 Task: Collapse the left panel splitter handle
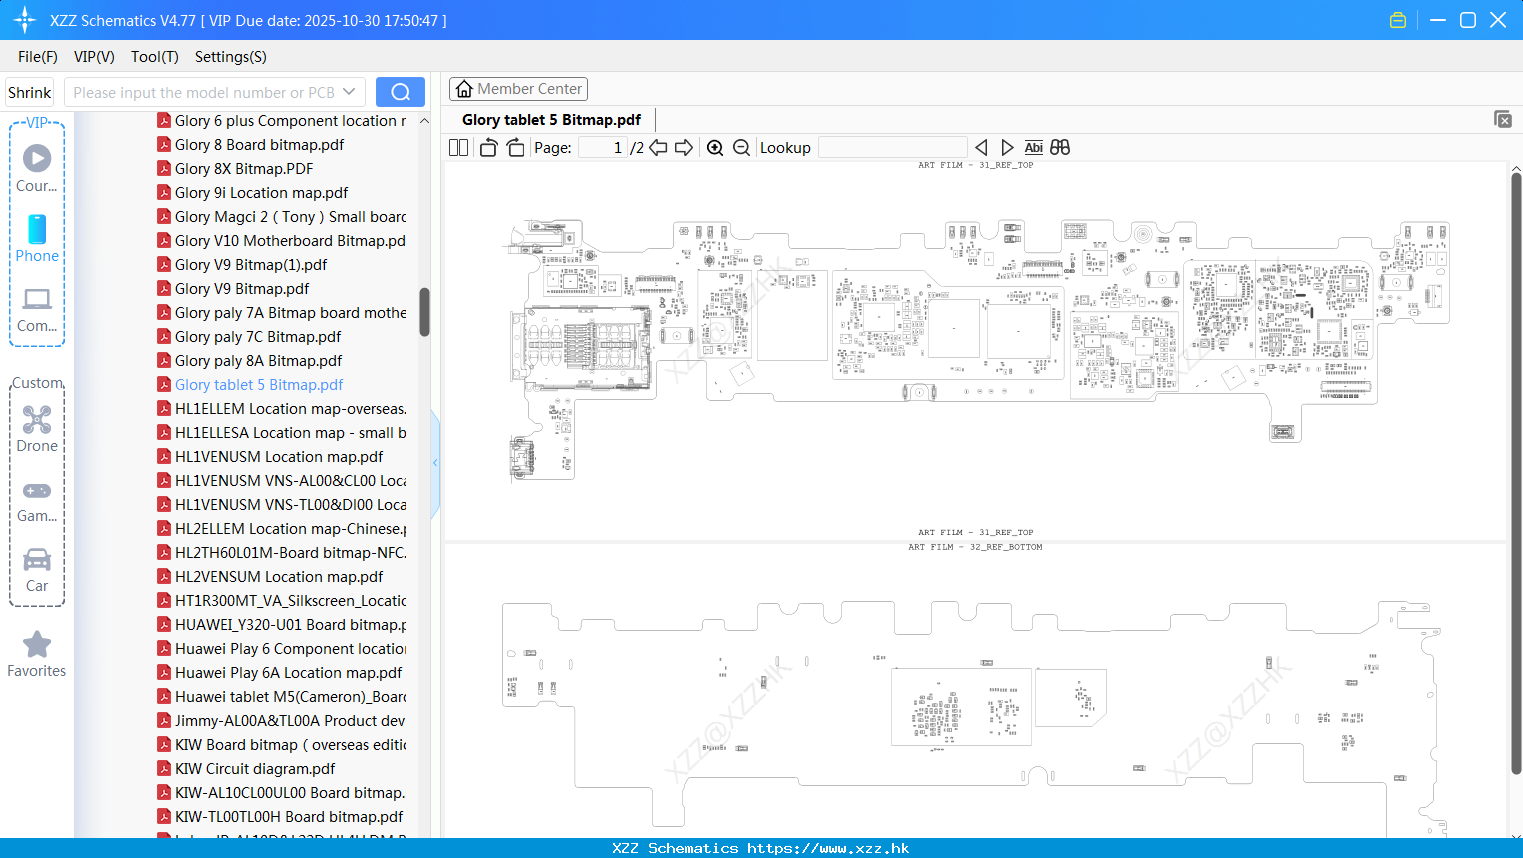pos(435,463)
